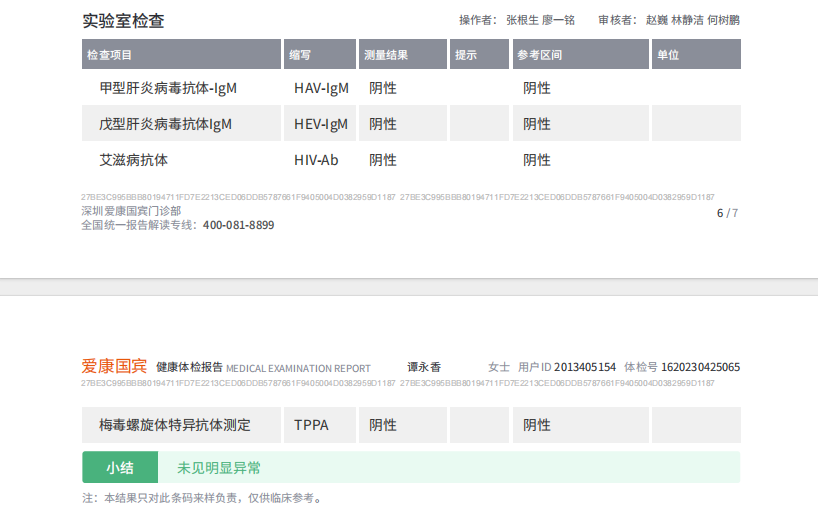Click the hotline number 400-081-8899
The width and height of the screenshot is (818, 520).
(x=238, y=226)
